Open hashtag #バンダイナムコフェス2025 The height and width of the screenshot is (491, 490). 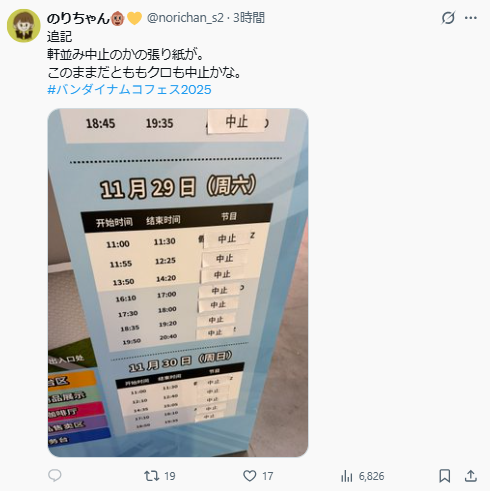pos(129,90)
